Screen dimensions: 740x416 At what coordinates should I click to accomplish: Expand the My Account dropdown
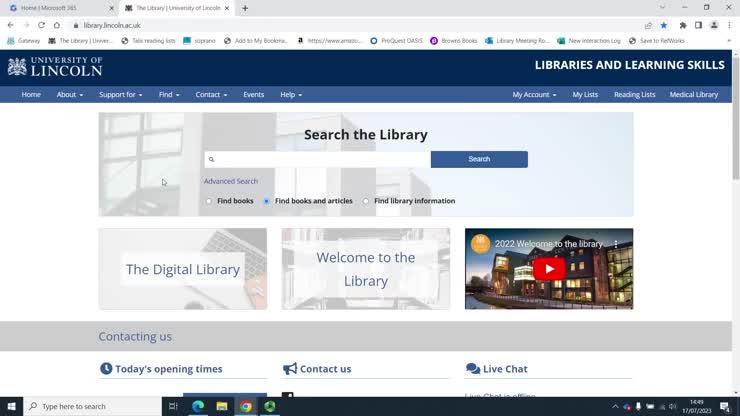coord(534,94)
